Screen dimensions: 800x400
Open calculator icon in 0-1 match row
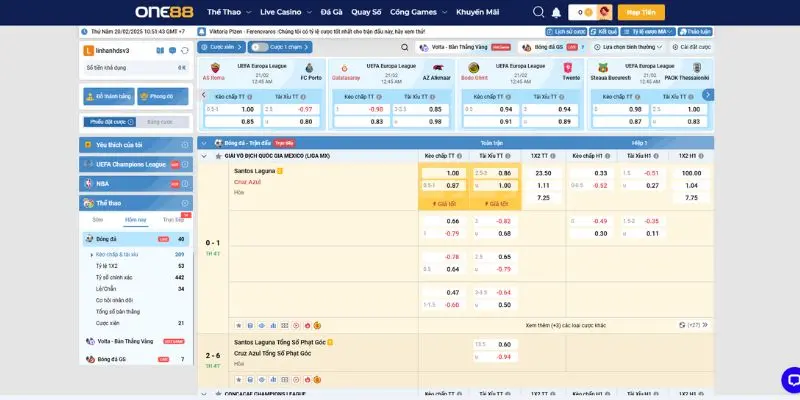click(x=250, y=325)
